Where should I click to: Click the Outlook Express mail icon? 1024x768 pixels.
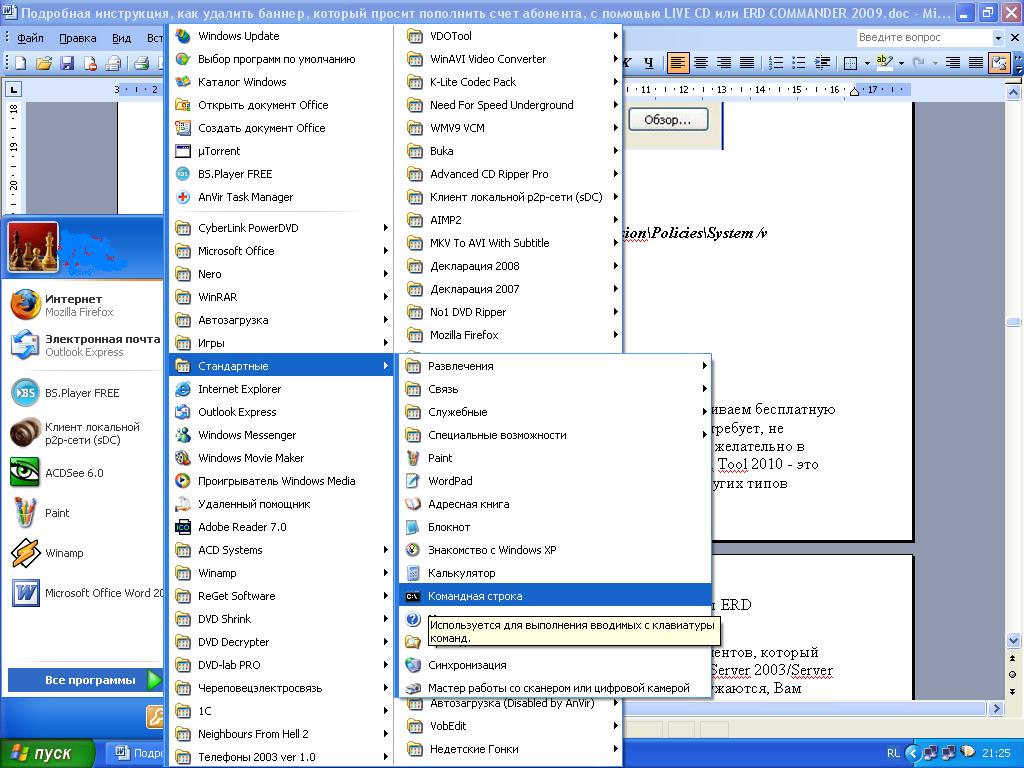[x=25, y=345]
